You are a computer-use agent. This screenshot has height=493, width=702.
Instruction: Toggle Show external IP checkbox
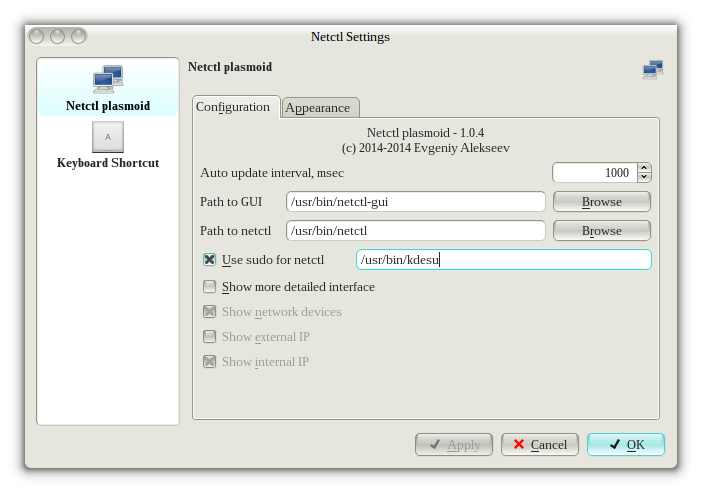pos(210,337)
